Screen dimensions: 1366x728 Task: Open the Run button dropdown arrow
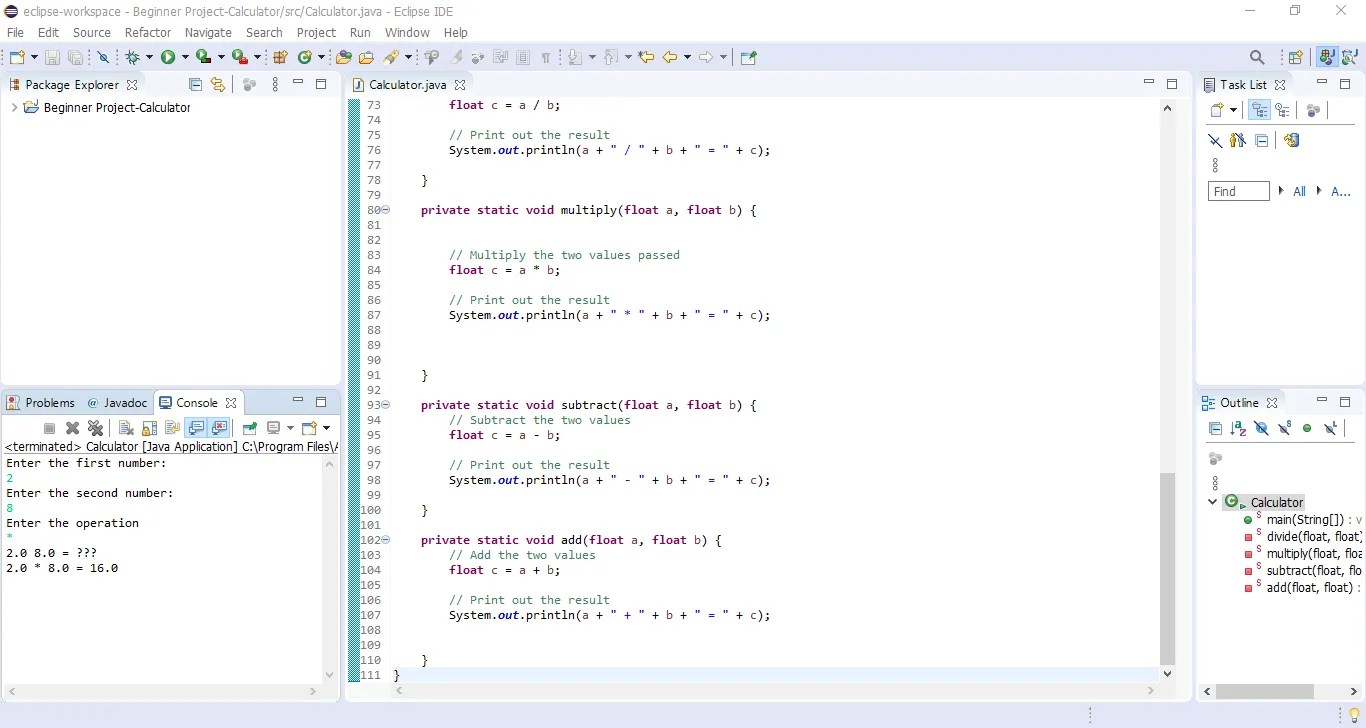tap(185, 57)
